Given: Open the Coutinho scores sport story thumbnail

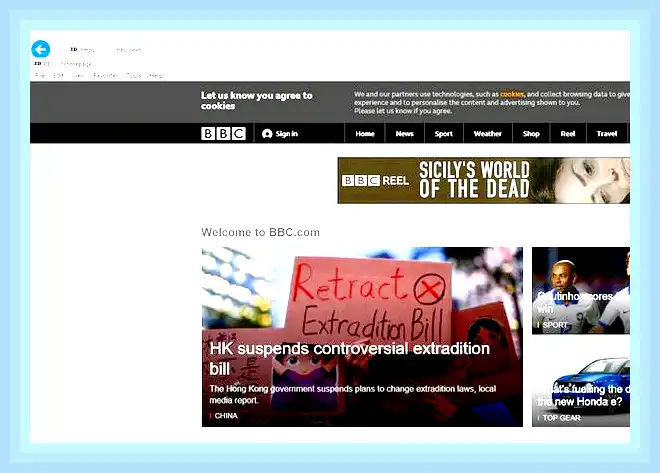Looking at the screenshot, I should [581, 291].
